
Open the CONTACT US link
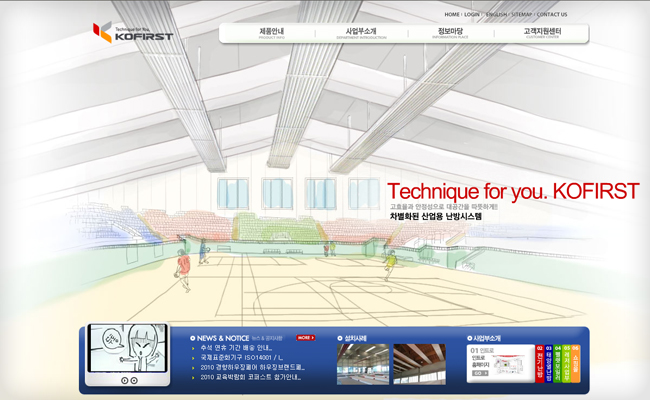pyautogui.click(x=552, y=15)
